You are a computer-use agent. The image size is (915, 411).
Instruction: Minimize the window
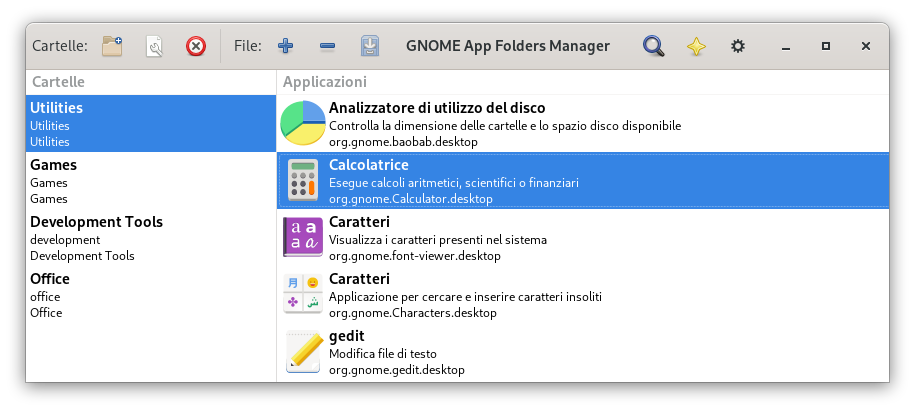pos(785,46)
